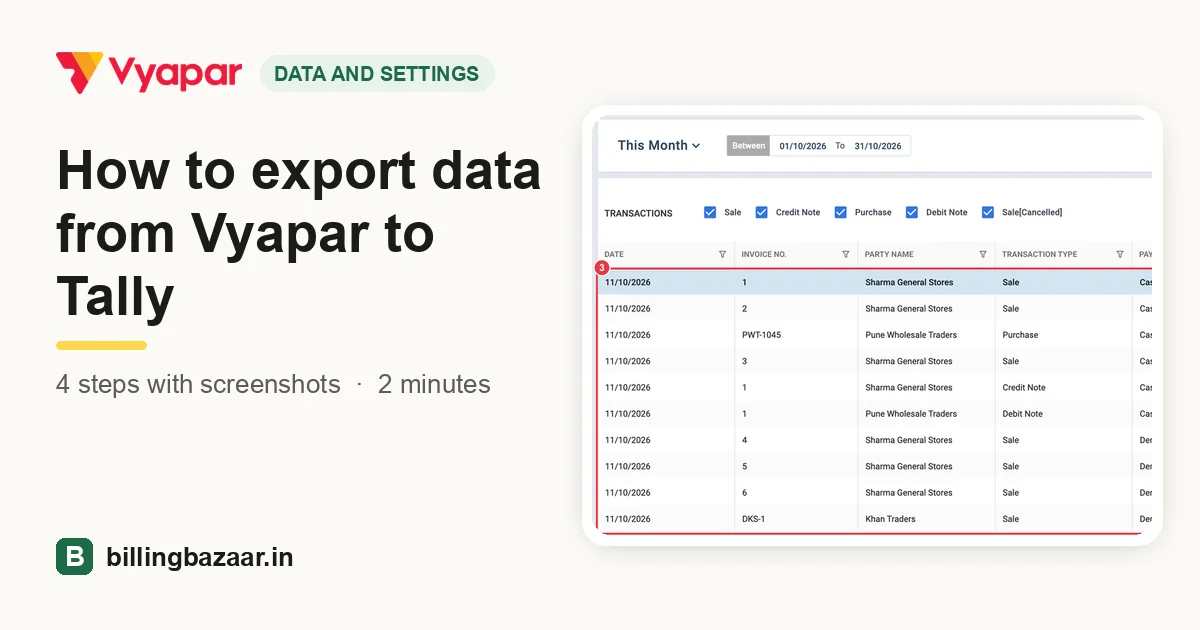Open the TRANSACTION TYPE column filter icon
This screenshot has width=1200, height=630.
point(1120,254)
